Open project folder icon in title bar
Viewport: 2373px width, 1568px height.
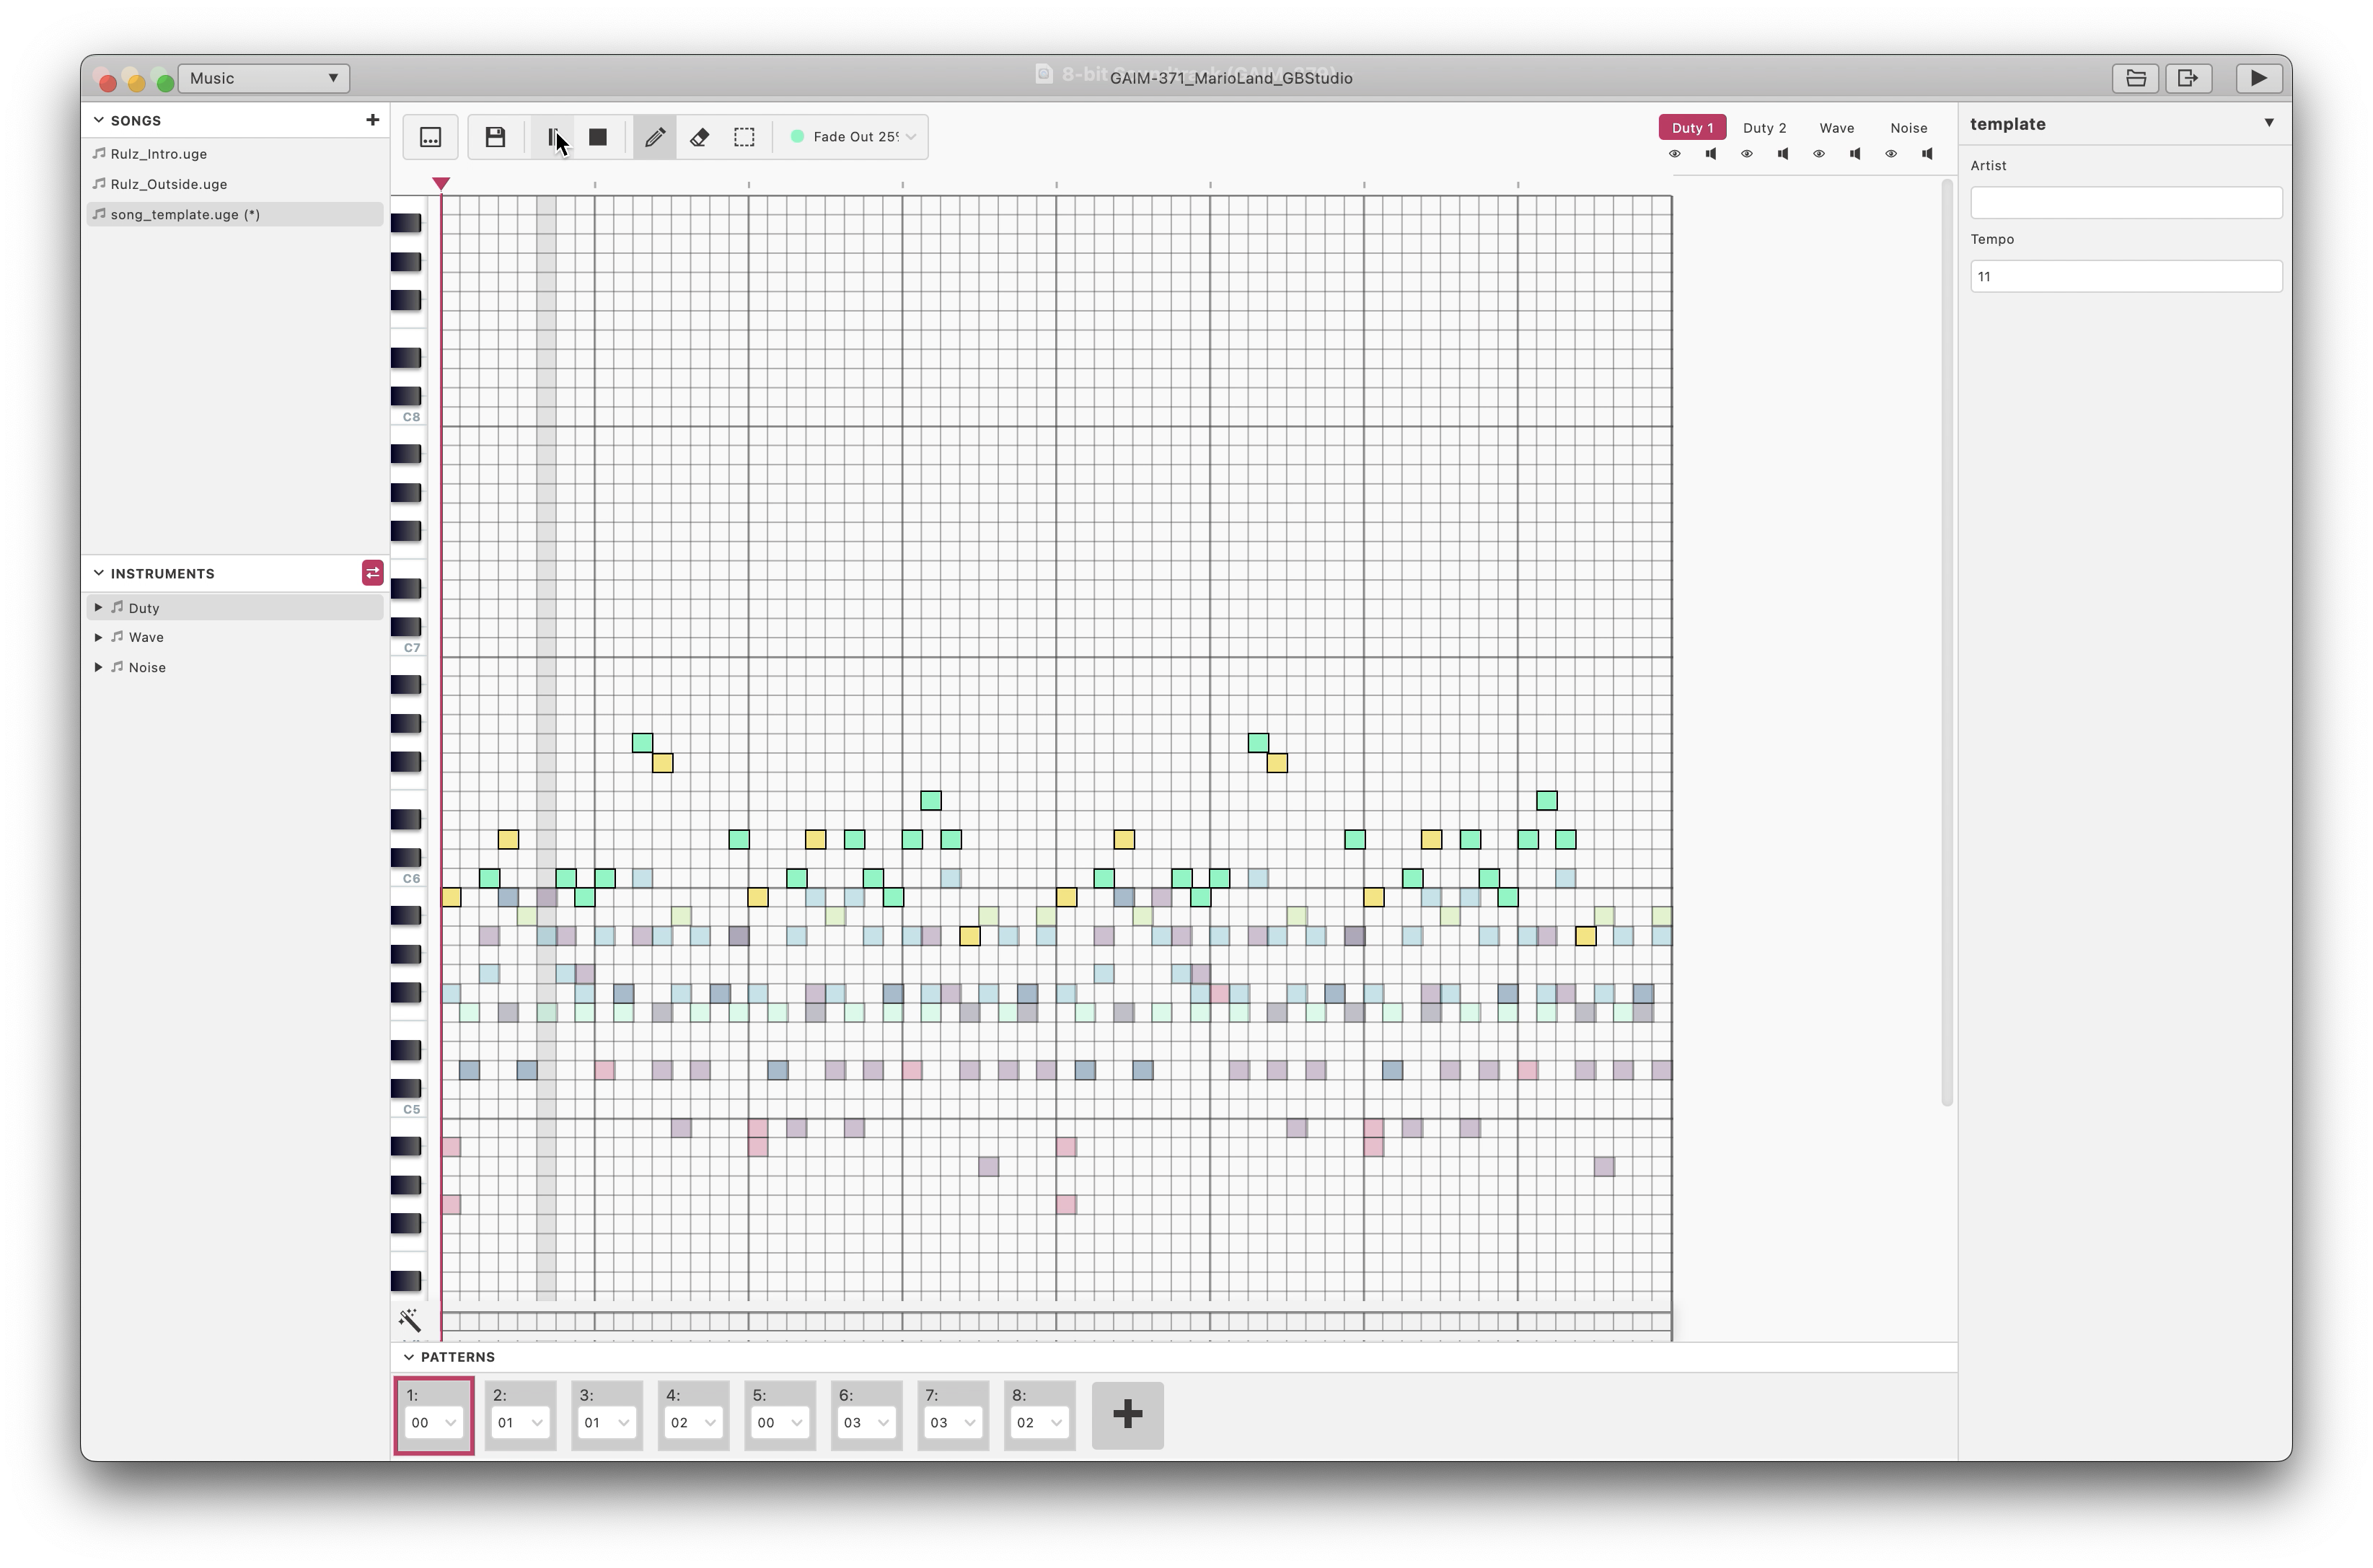click(2135, 78)
